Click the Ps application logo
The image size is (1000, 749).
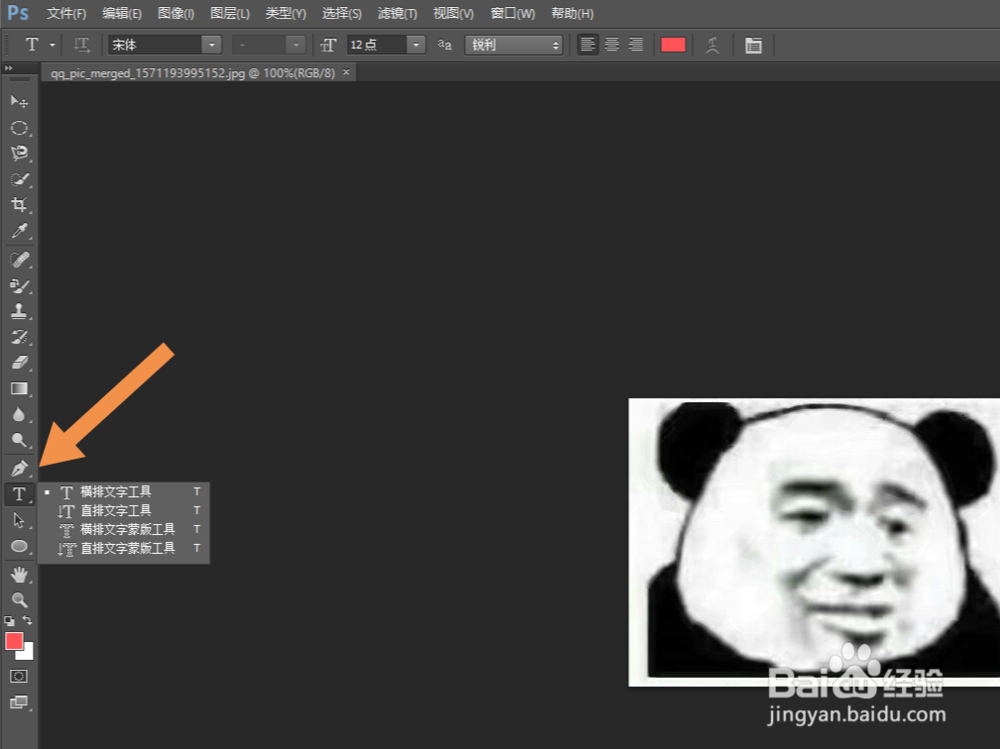pos(18,13)
